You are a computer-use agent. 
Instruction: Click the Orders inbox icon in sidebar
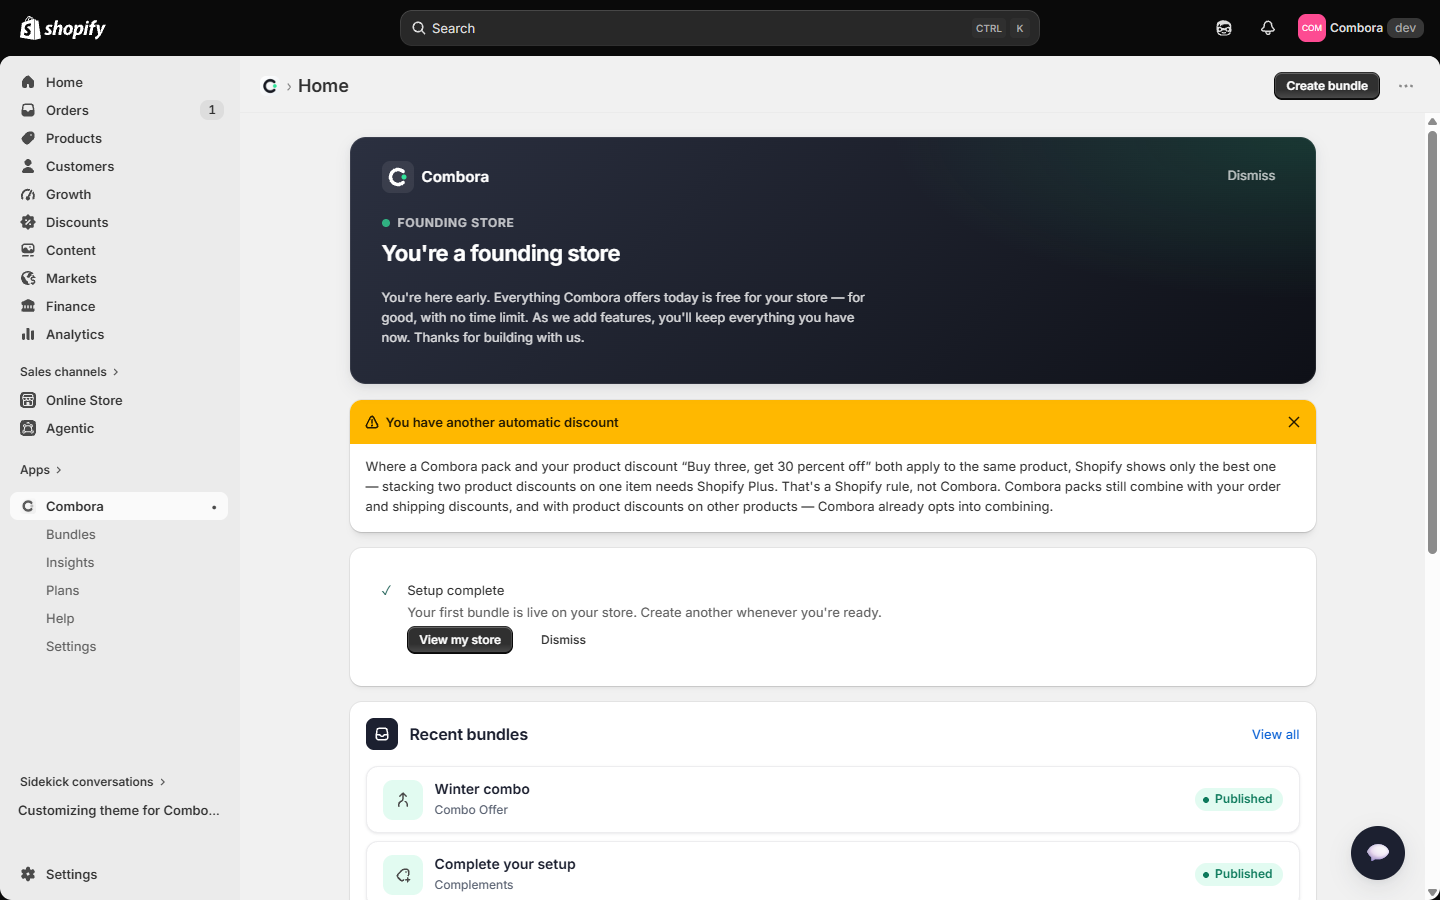coord(28,110)
